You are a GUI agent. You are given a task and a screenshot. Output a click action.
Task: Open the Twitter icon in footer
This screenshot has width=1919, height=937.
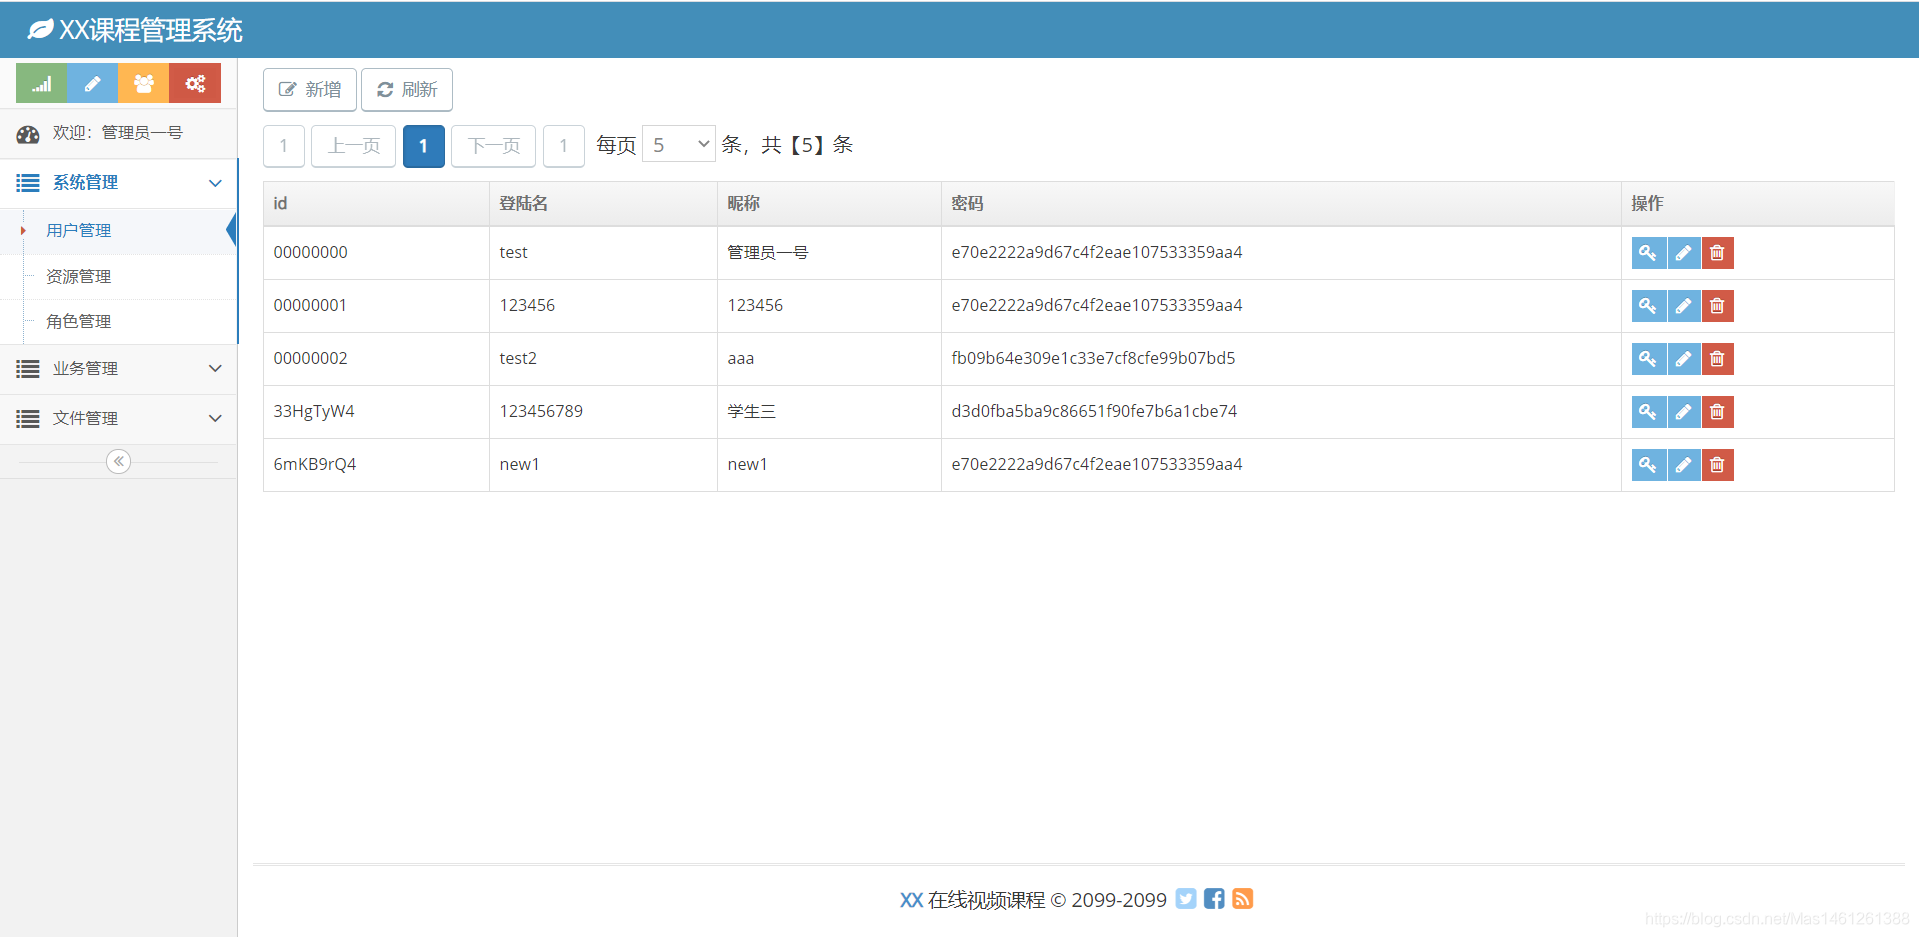(1186, 899)
